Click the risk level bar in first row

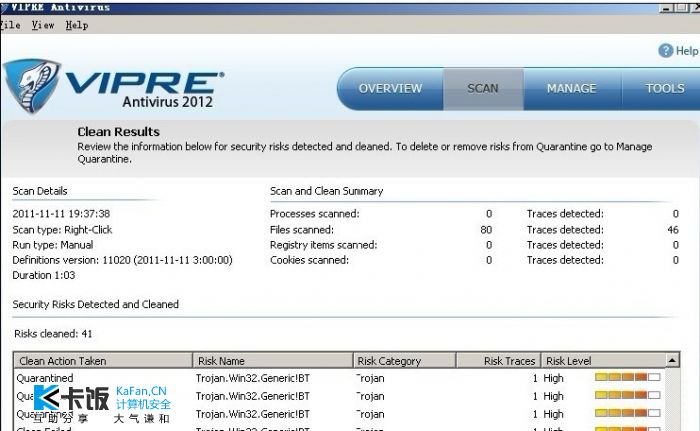pos(628,377)
